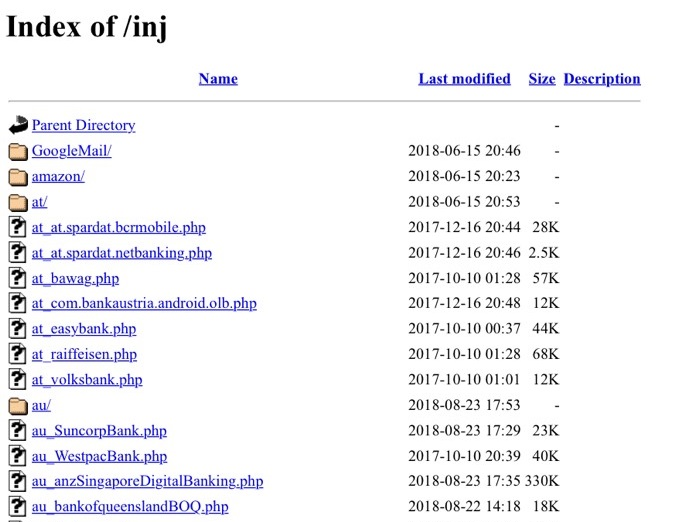
Task: Click the Index of /inj heading
Action: click(87, 27)
